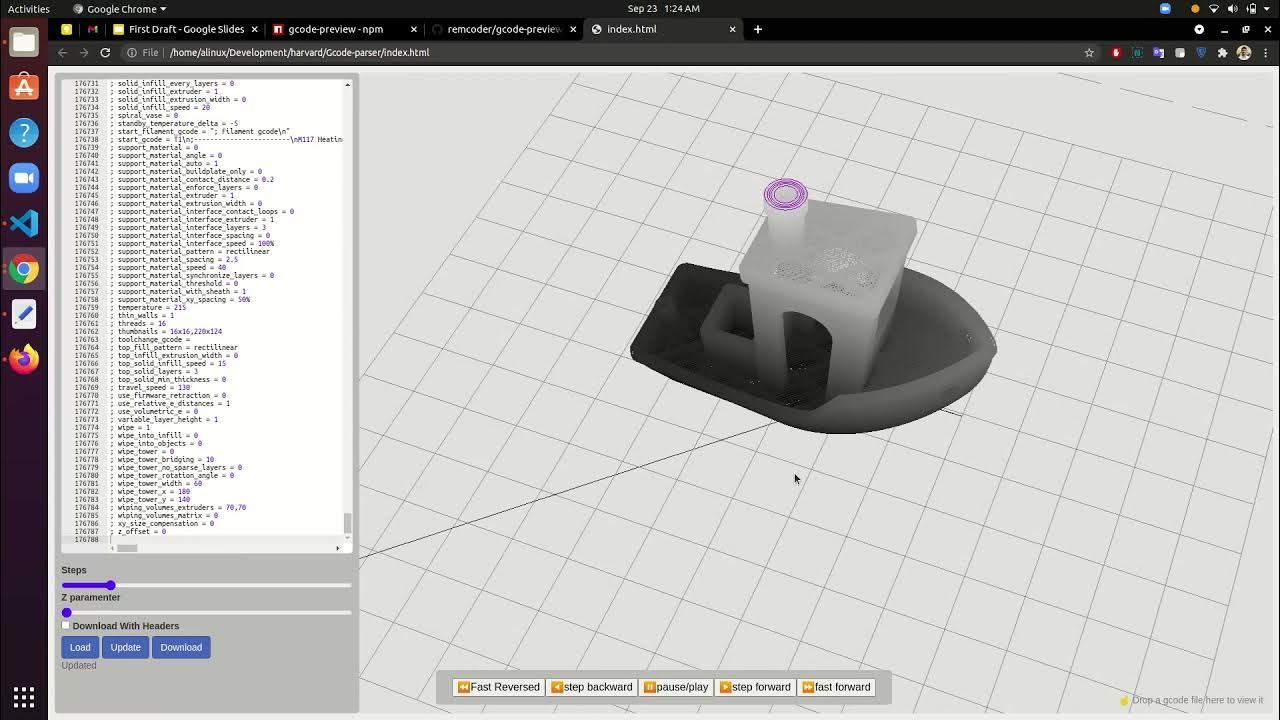Open Activities overview

pos(29,9)
